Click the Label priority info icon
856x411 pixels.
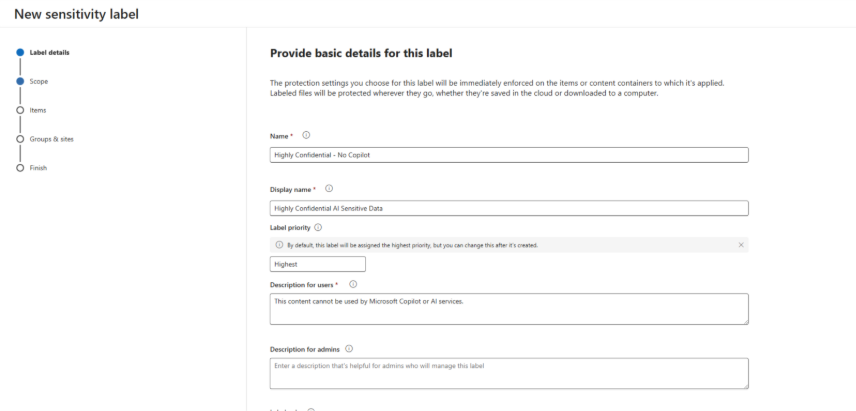(x=318, y=228)
